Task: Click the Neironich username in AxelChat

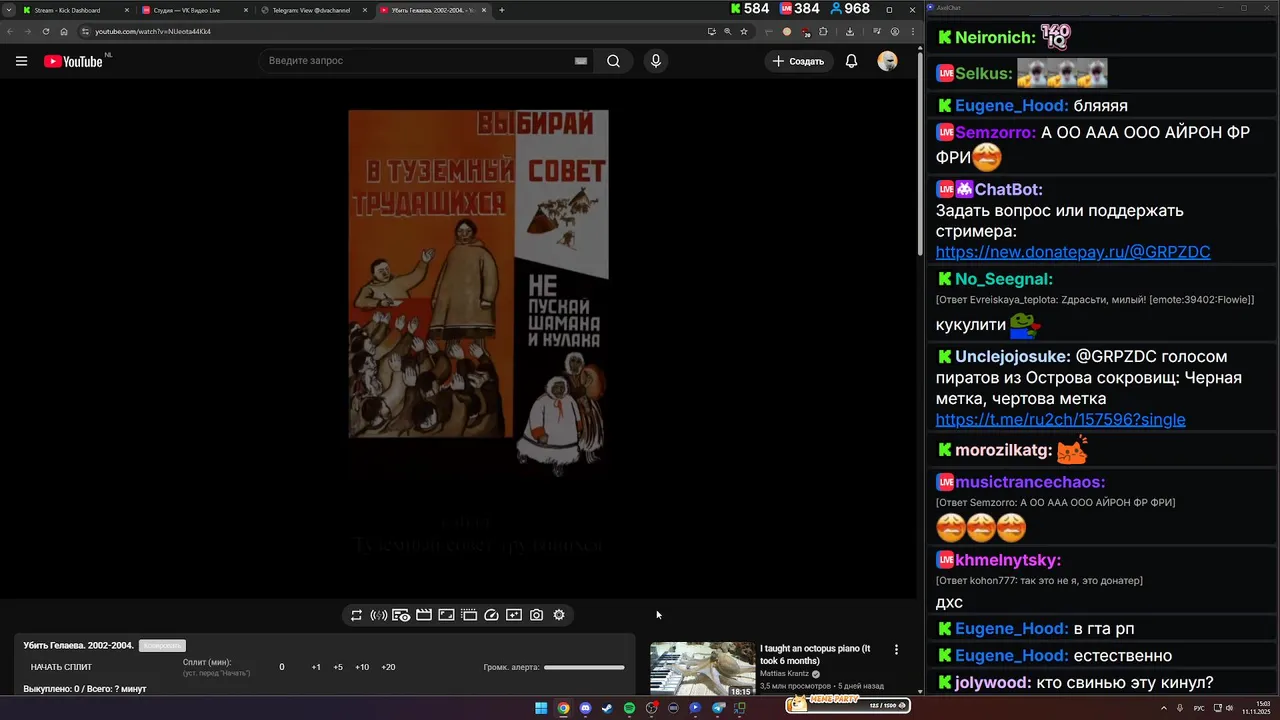Action: (x=994, y=38)
